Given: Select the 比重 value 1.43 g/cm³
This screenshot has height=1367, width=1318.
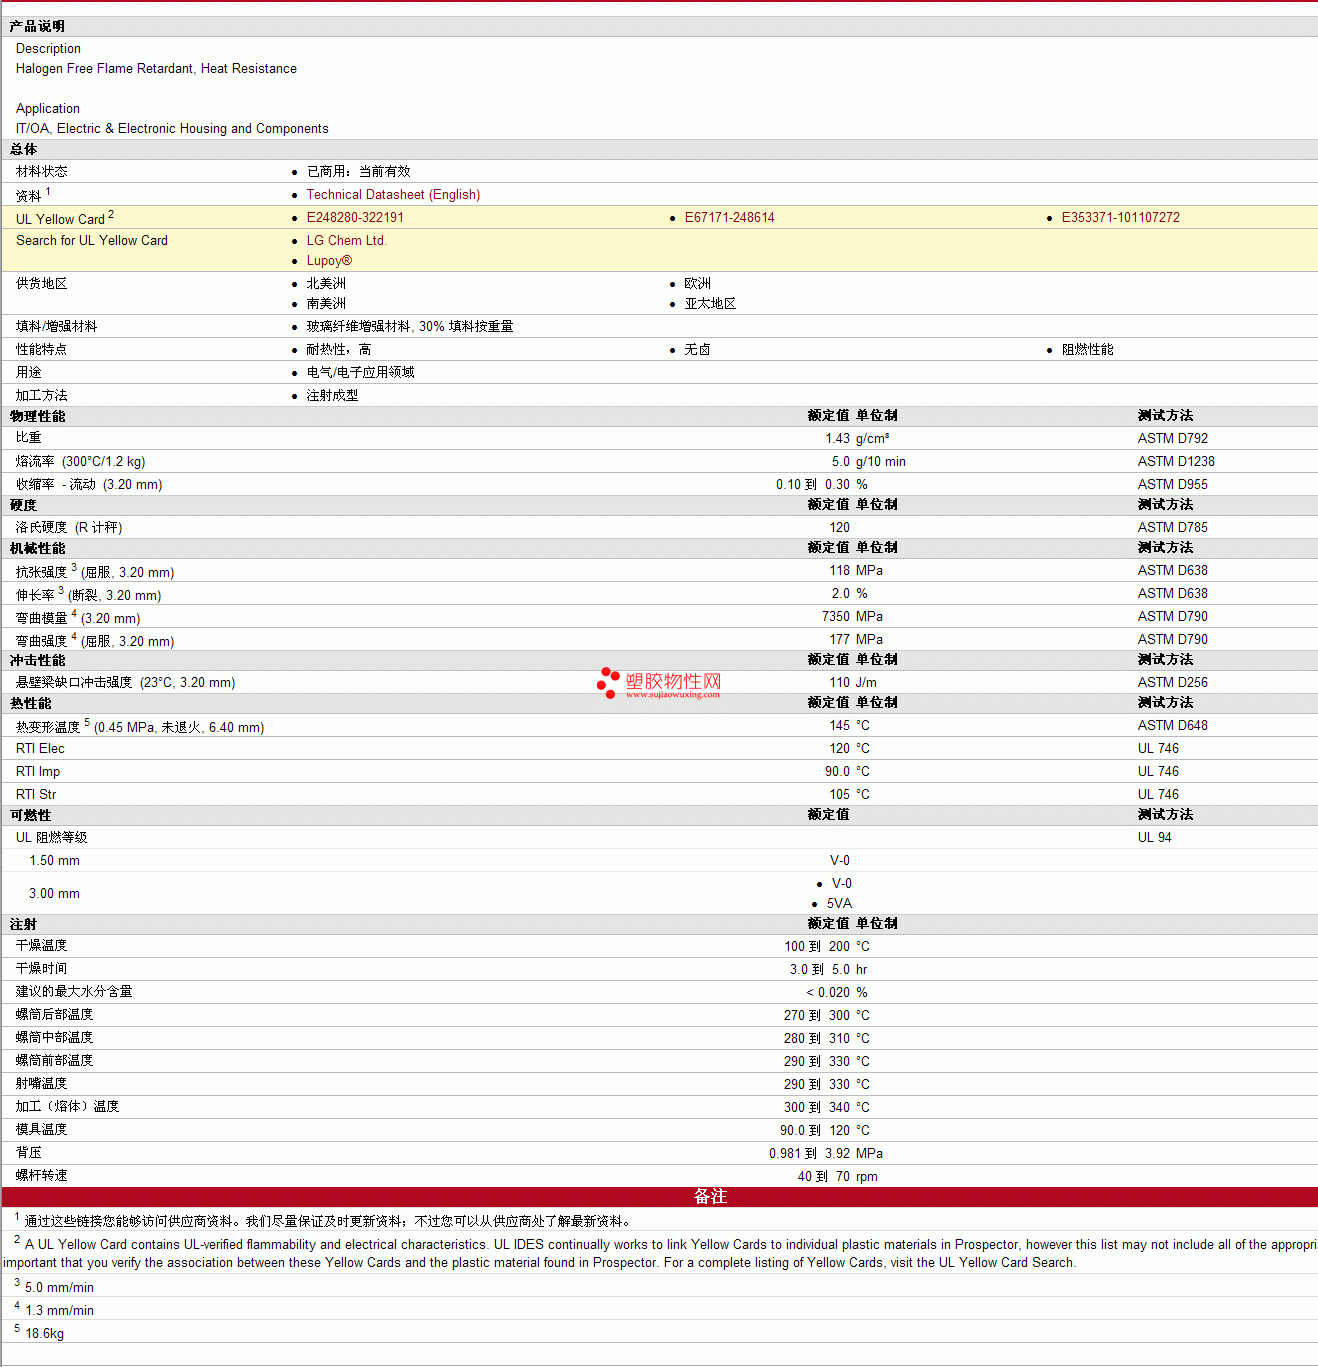Looking at the screenshot, I should [857, 439].
